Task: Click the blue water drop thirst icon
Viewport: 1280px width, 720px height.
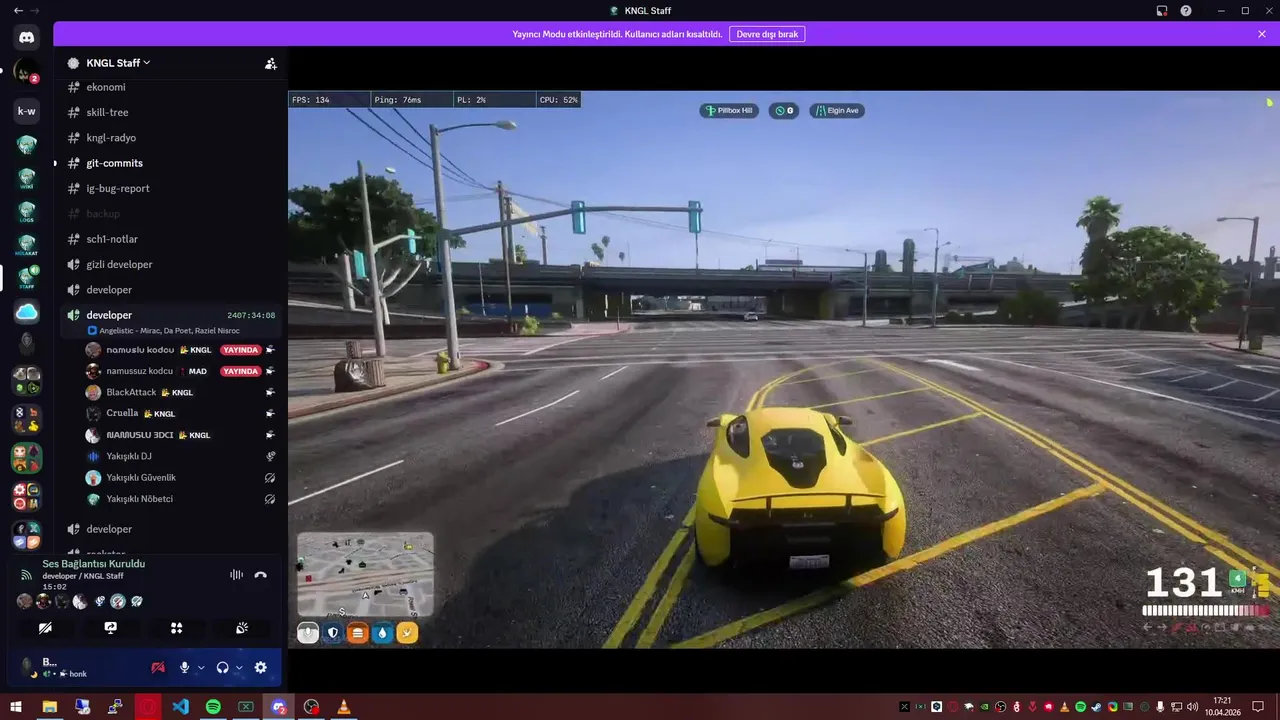Action: 382,633
